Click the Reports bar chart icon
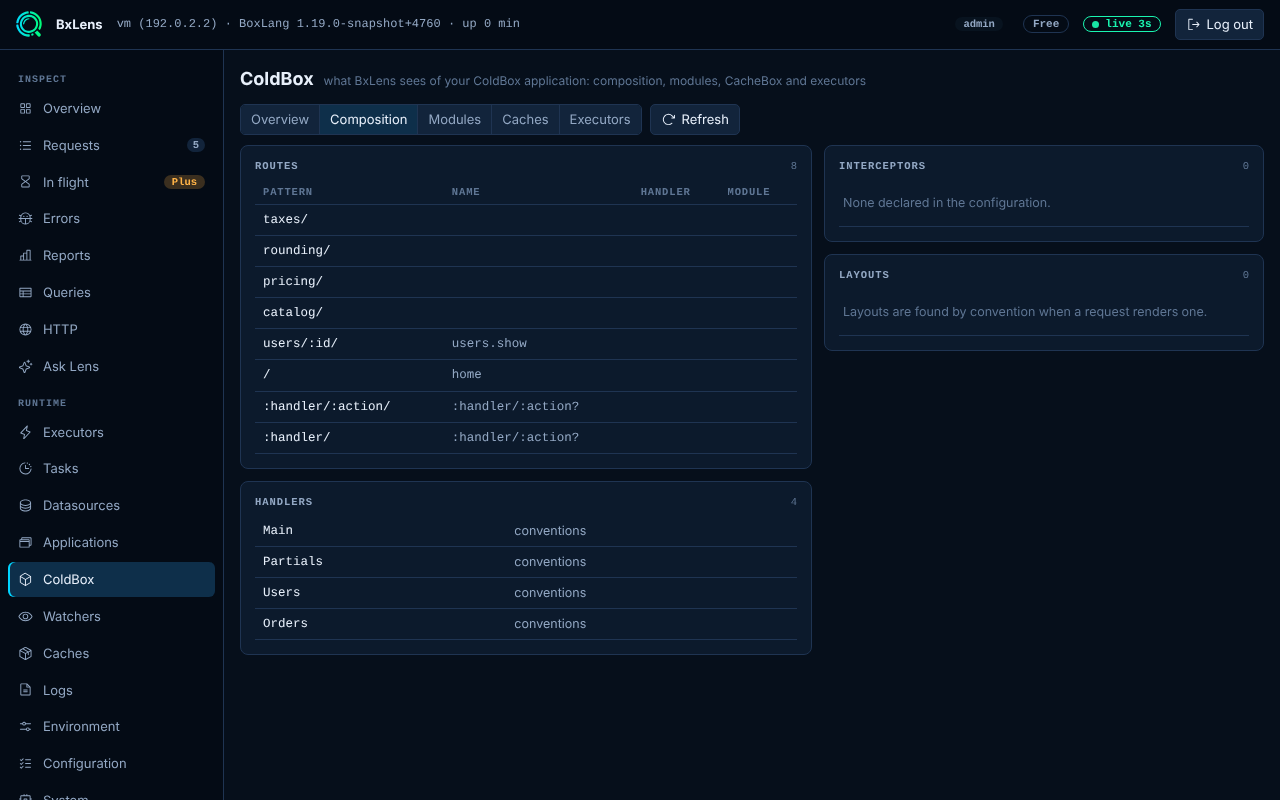The width and height of the screenshot is (1280, 800). tap(25, 255)
